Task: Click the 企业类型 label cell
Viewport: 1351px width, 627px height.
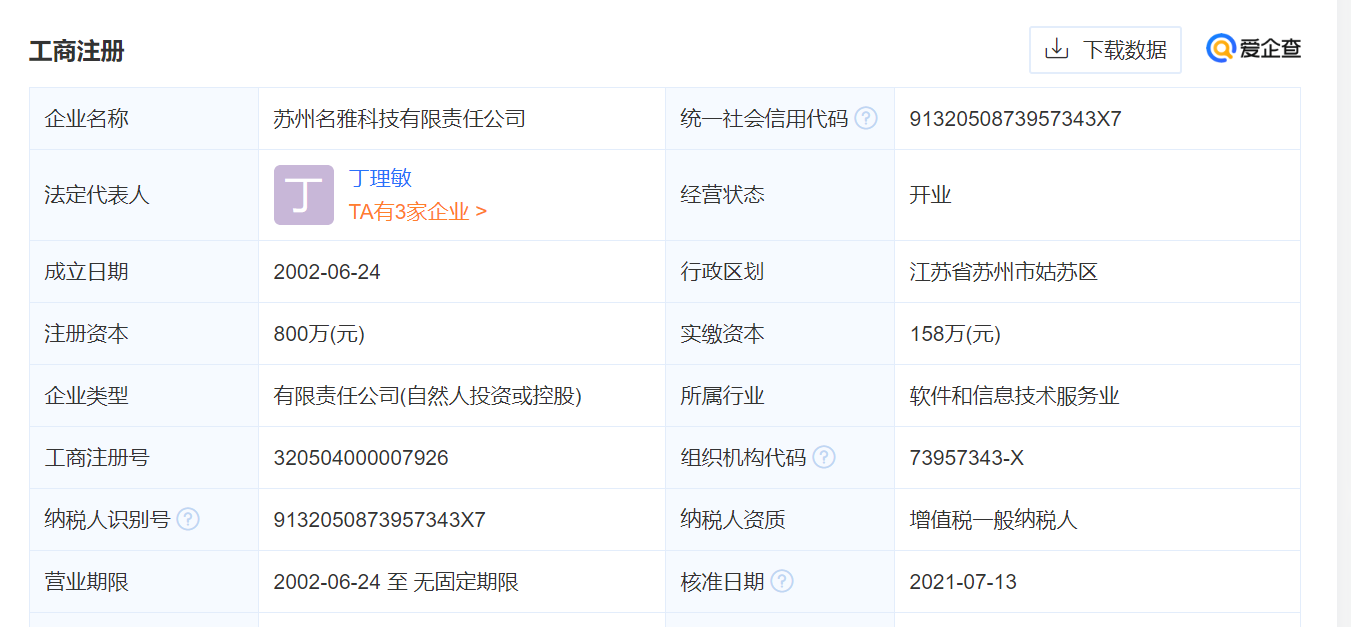Action: point(144,396)
